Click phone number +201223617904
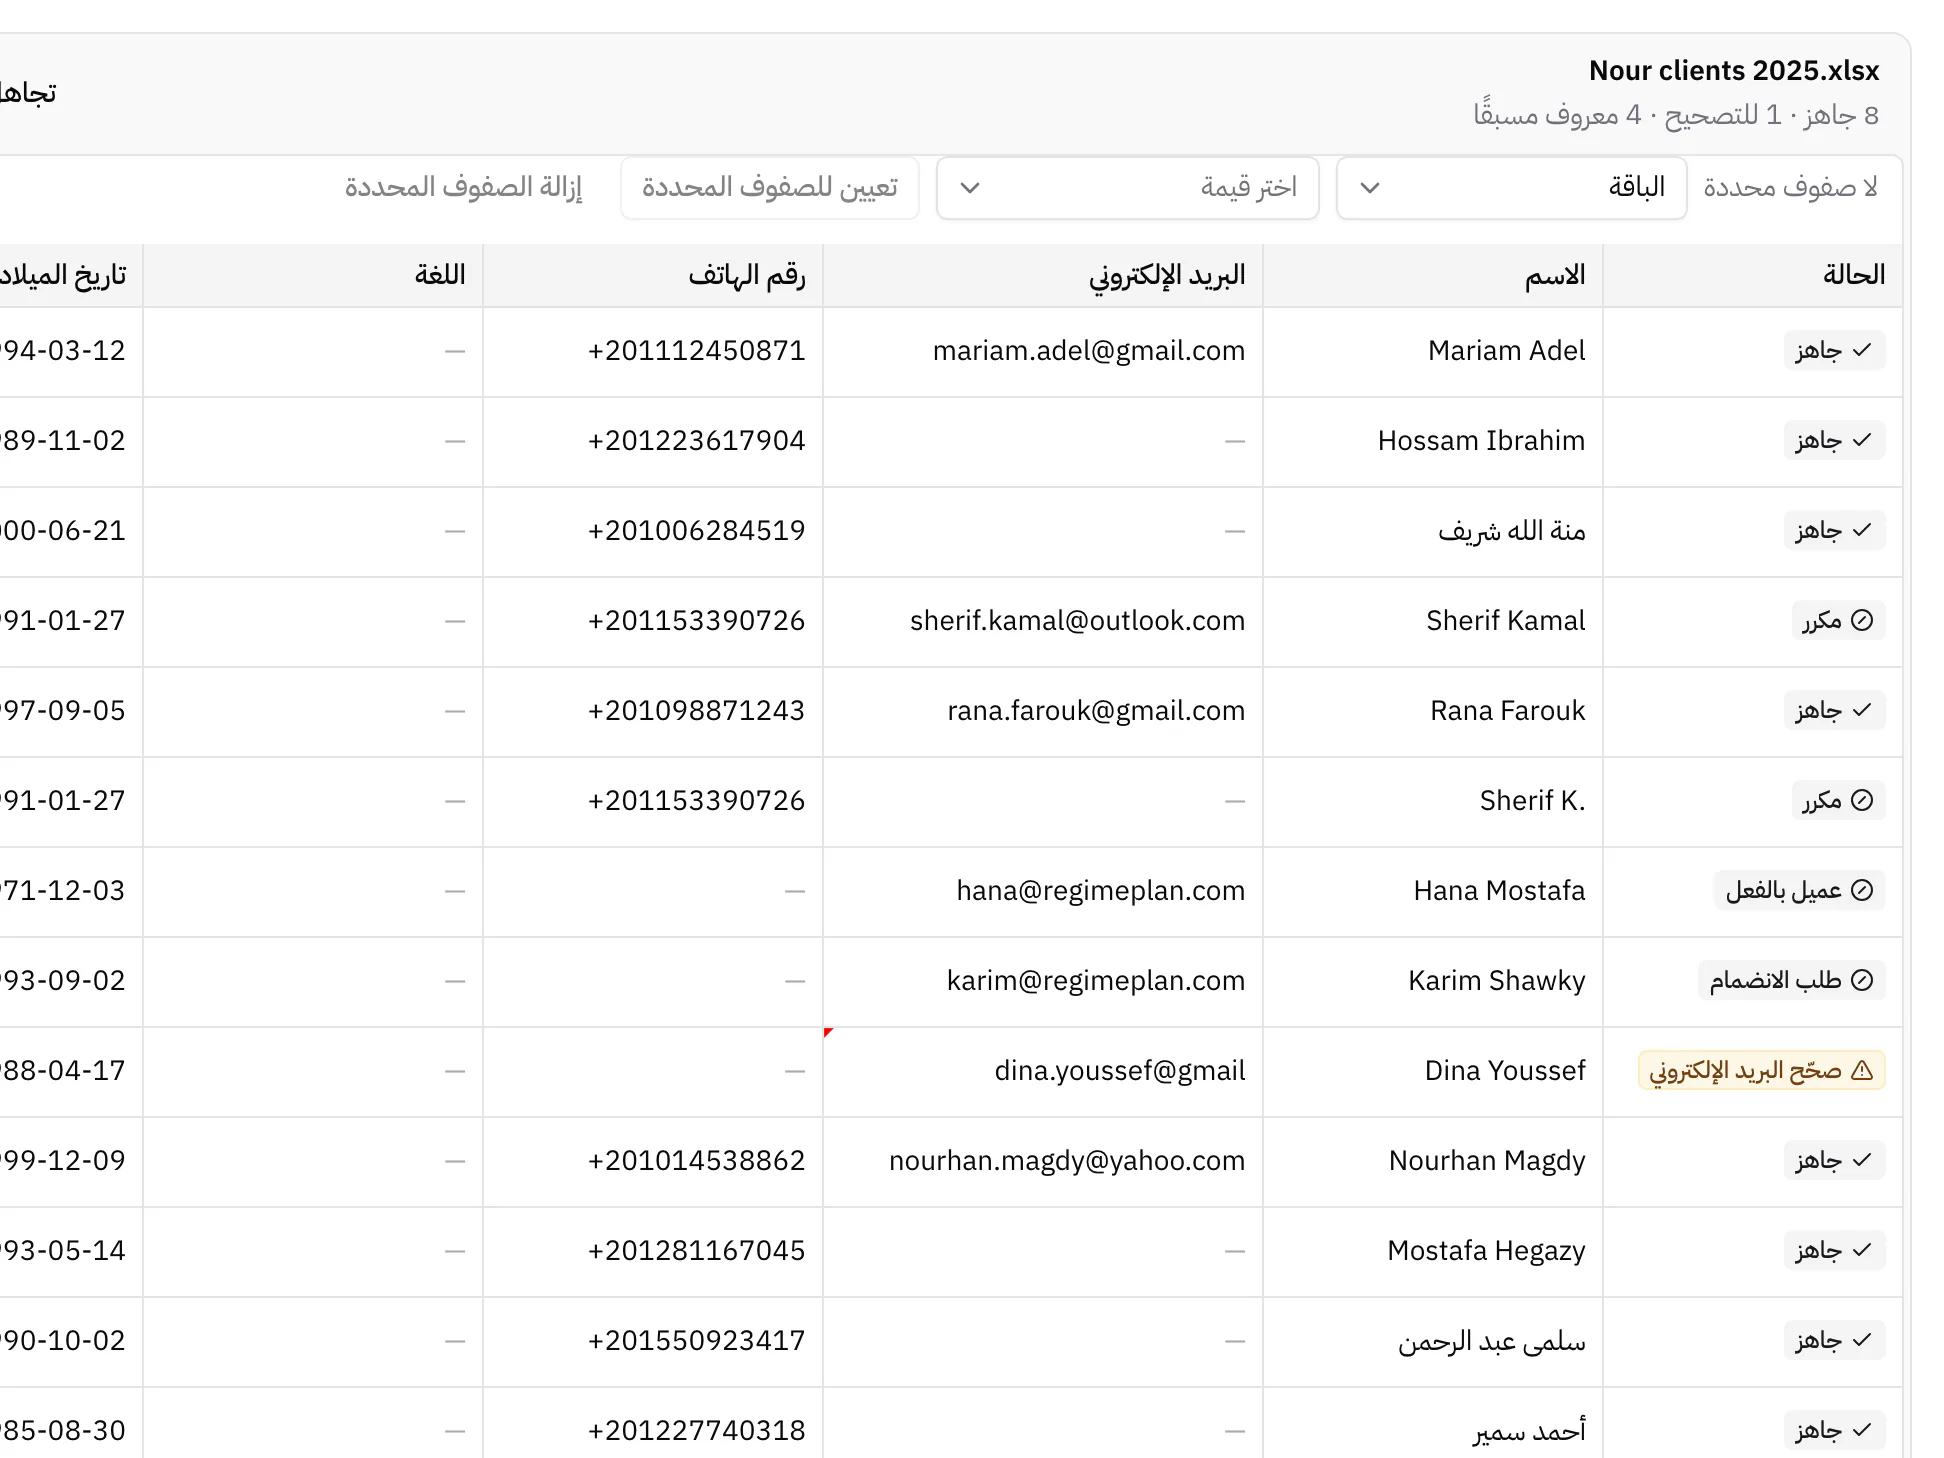 (696, 441)
